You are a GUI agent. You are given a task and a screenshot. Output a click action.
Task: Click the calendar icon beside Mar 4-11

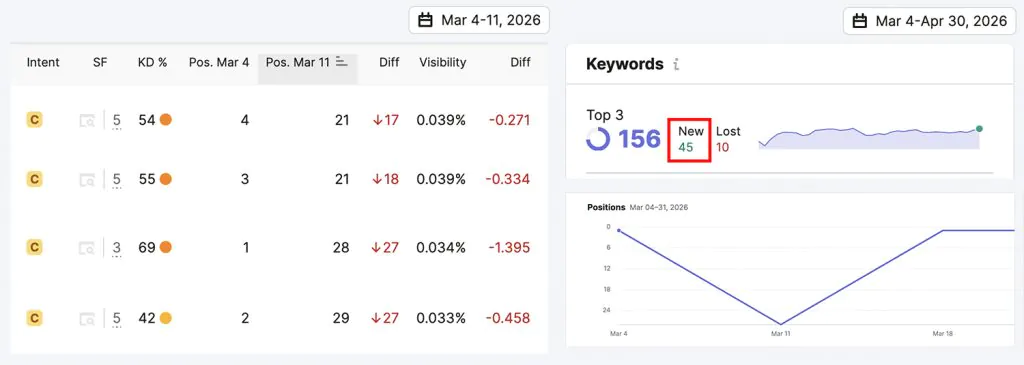425,20
